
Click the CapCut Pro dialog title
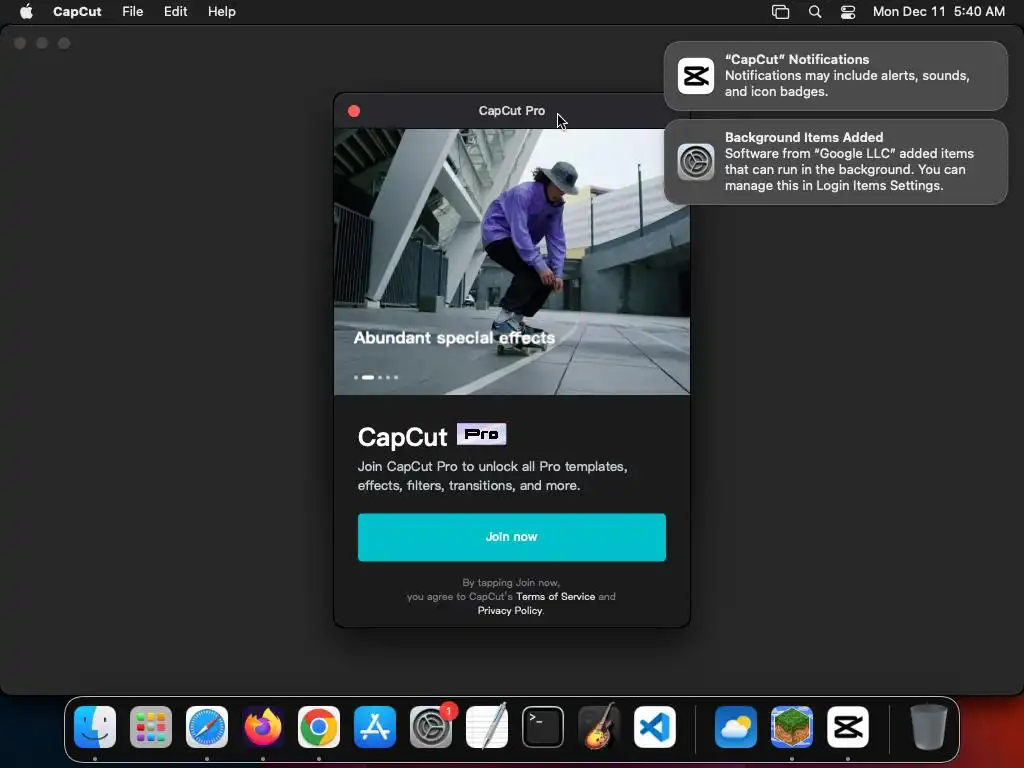click(x=511, y=111)
